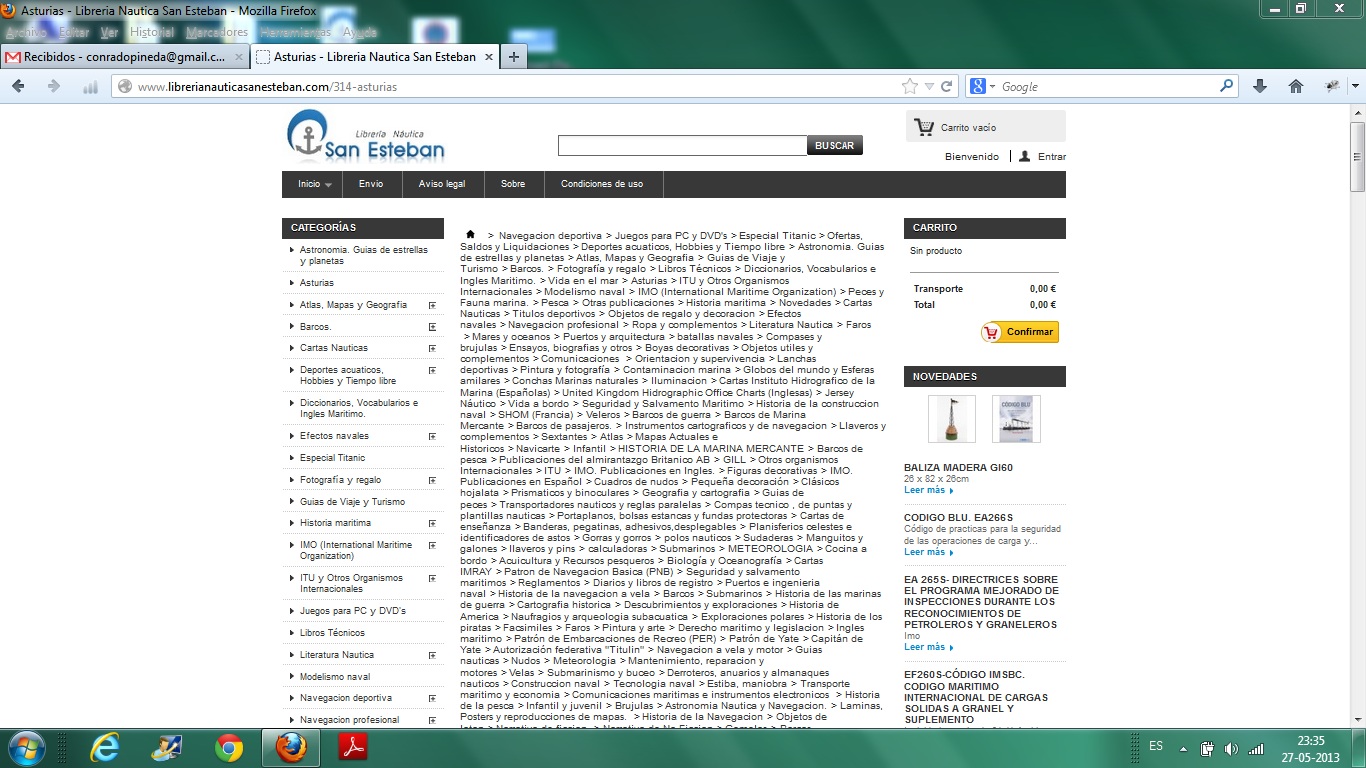The width and height of the screenshot is (1366, 768).
Task: Click the site search text field
Action: (x=682, y=146)
